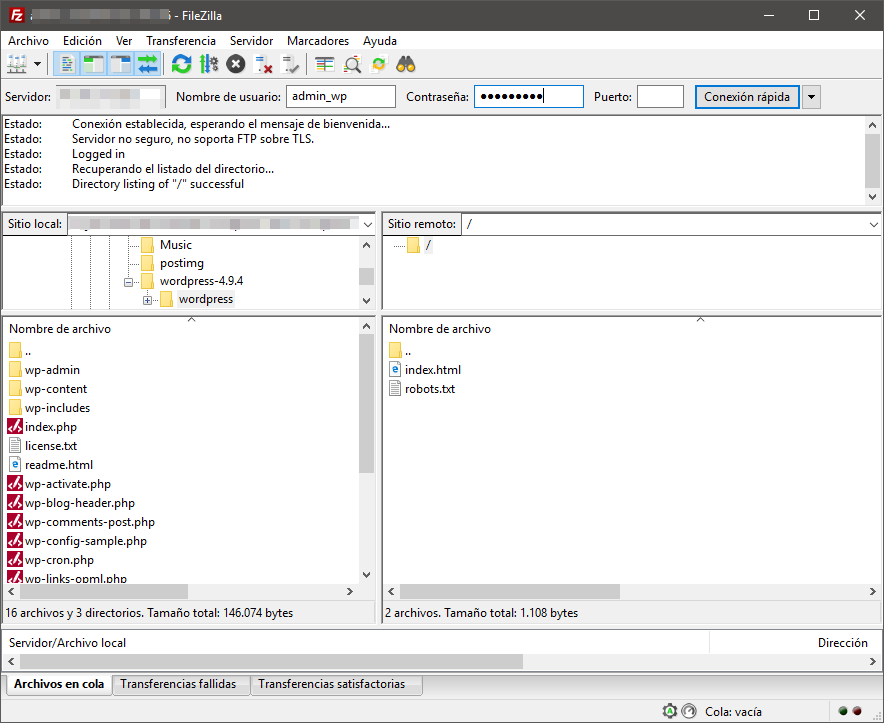This screenshot has height=723, width=884.
Task: Open the Site Manager icon
Action: pyautogui.click(x=17, y=64)
